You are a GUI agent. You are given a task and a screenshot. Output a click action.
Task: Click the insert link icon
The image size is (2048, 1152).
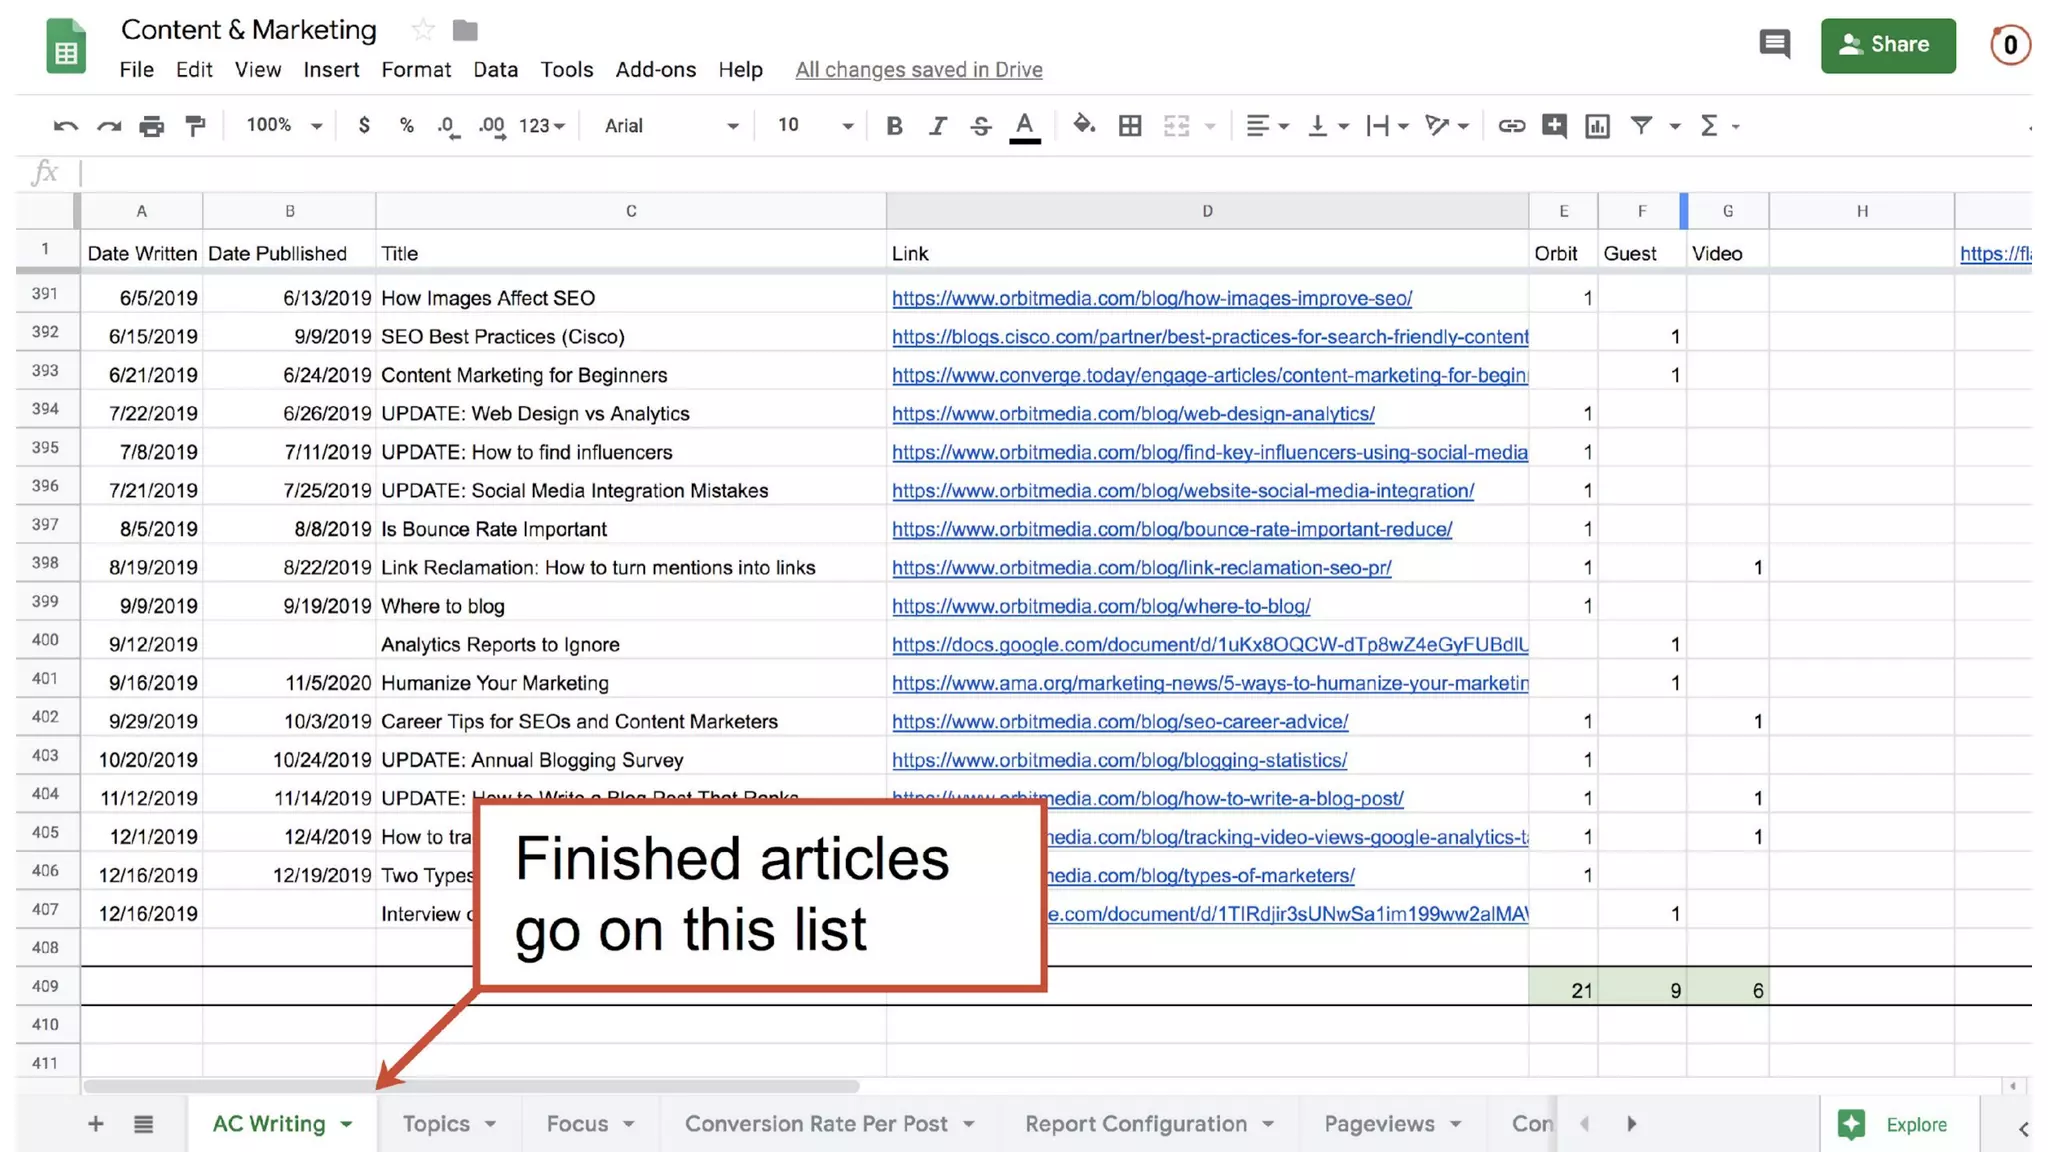pyautogui.click(x=1511, y=126)
